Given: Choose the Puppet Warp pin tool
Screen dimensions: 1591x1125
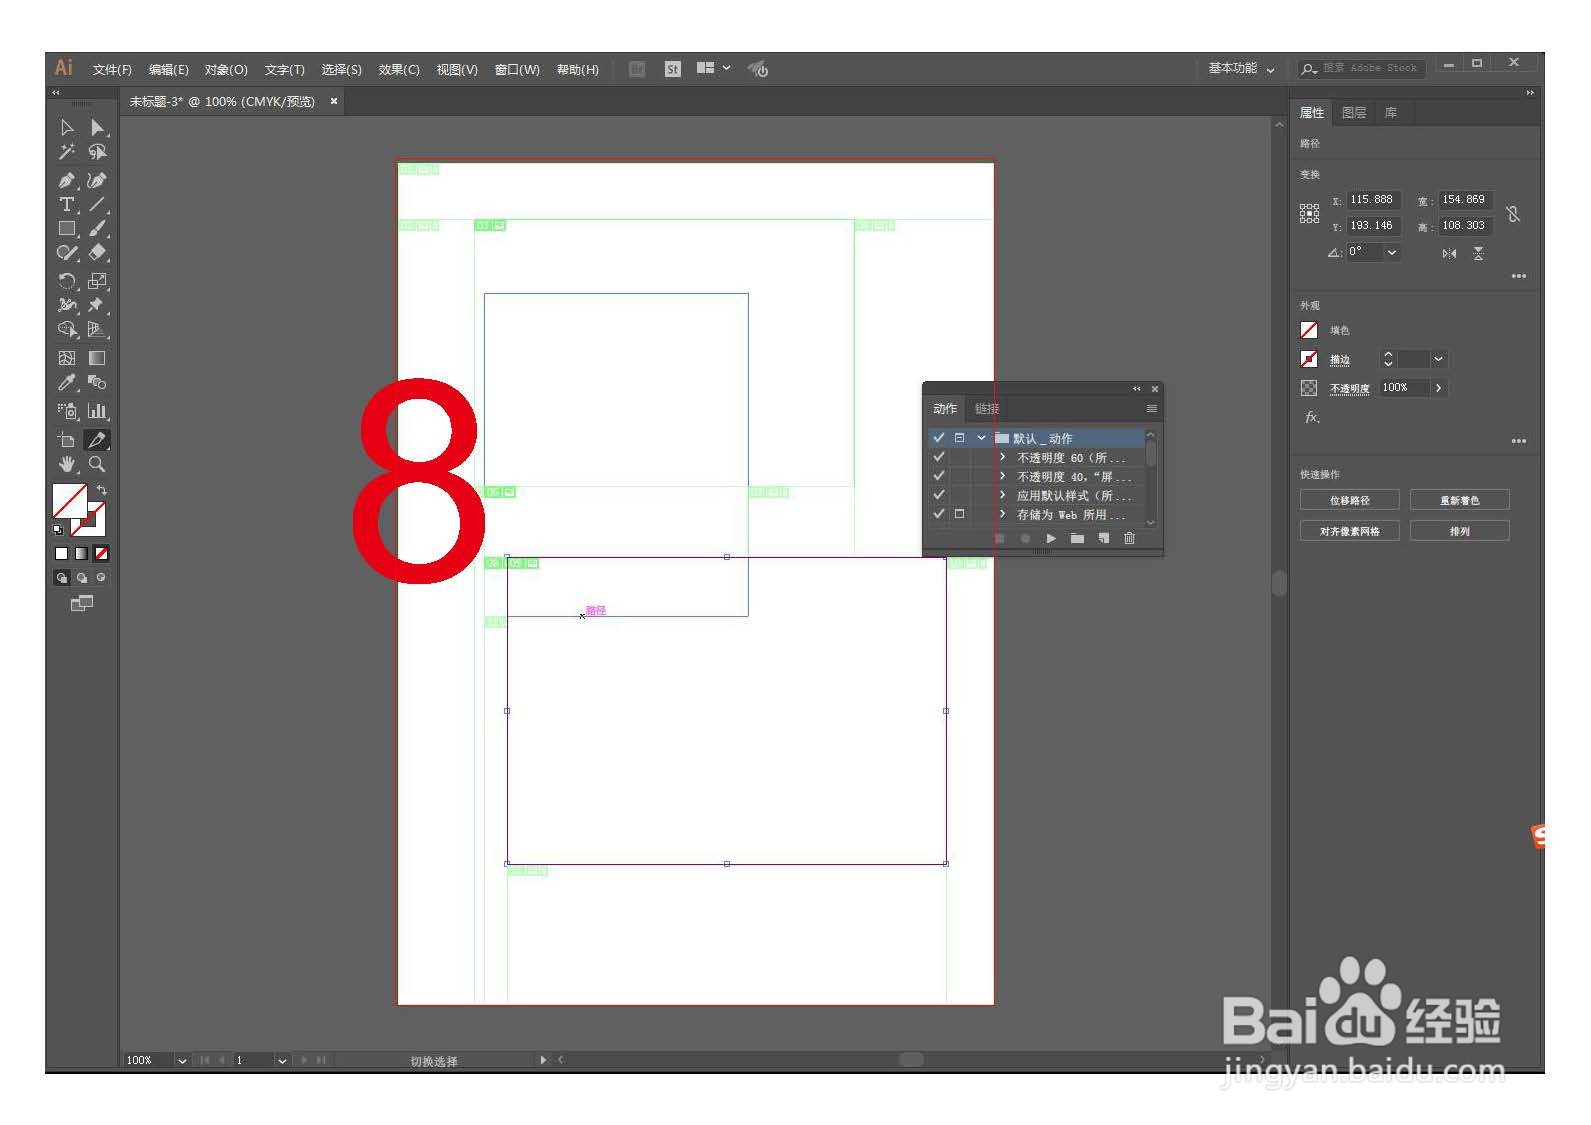Looking at the screenshot, I should tap(97, 305).
